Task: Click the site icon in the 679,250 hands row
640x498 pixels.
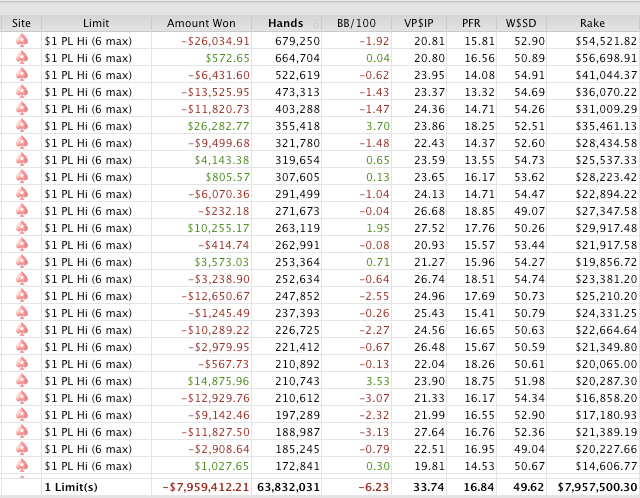Action: 21,41
